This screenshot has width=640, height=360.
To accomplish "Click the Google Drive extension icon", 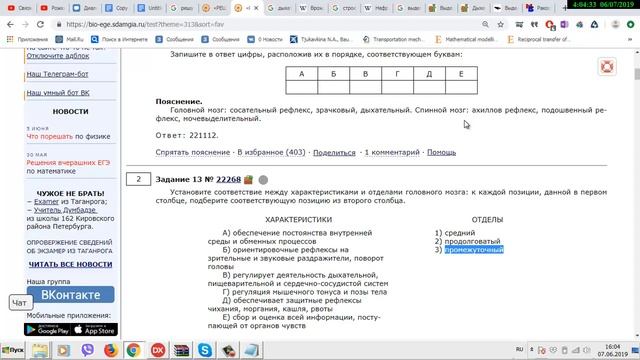I will pos(594,24).
